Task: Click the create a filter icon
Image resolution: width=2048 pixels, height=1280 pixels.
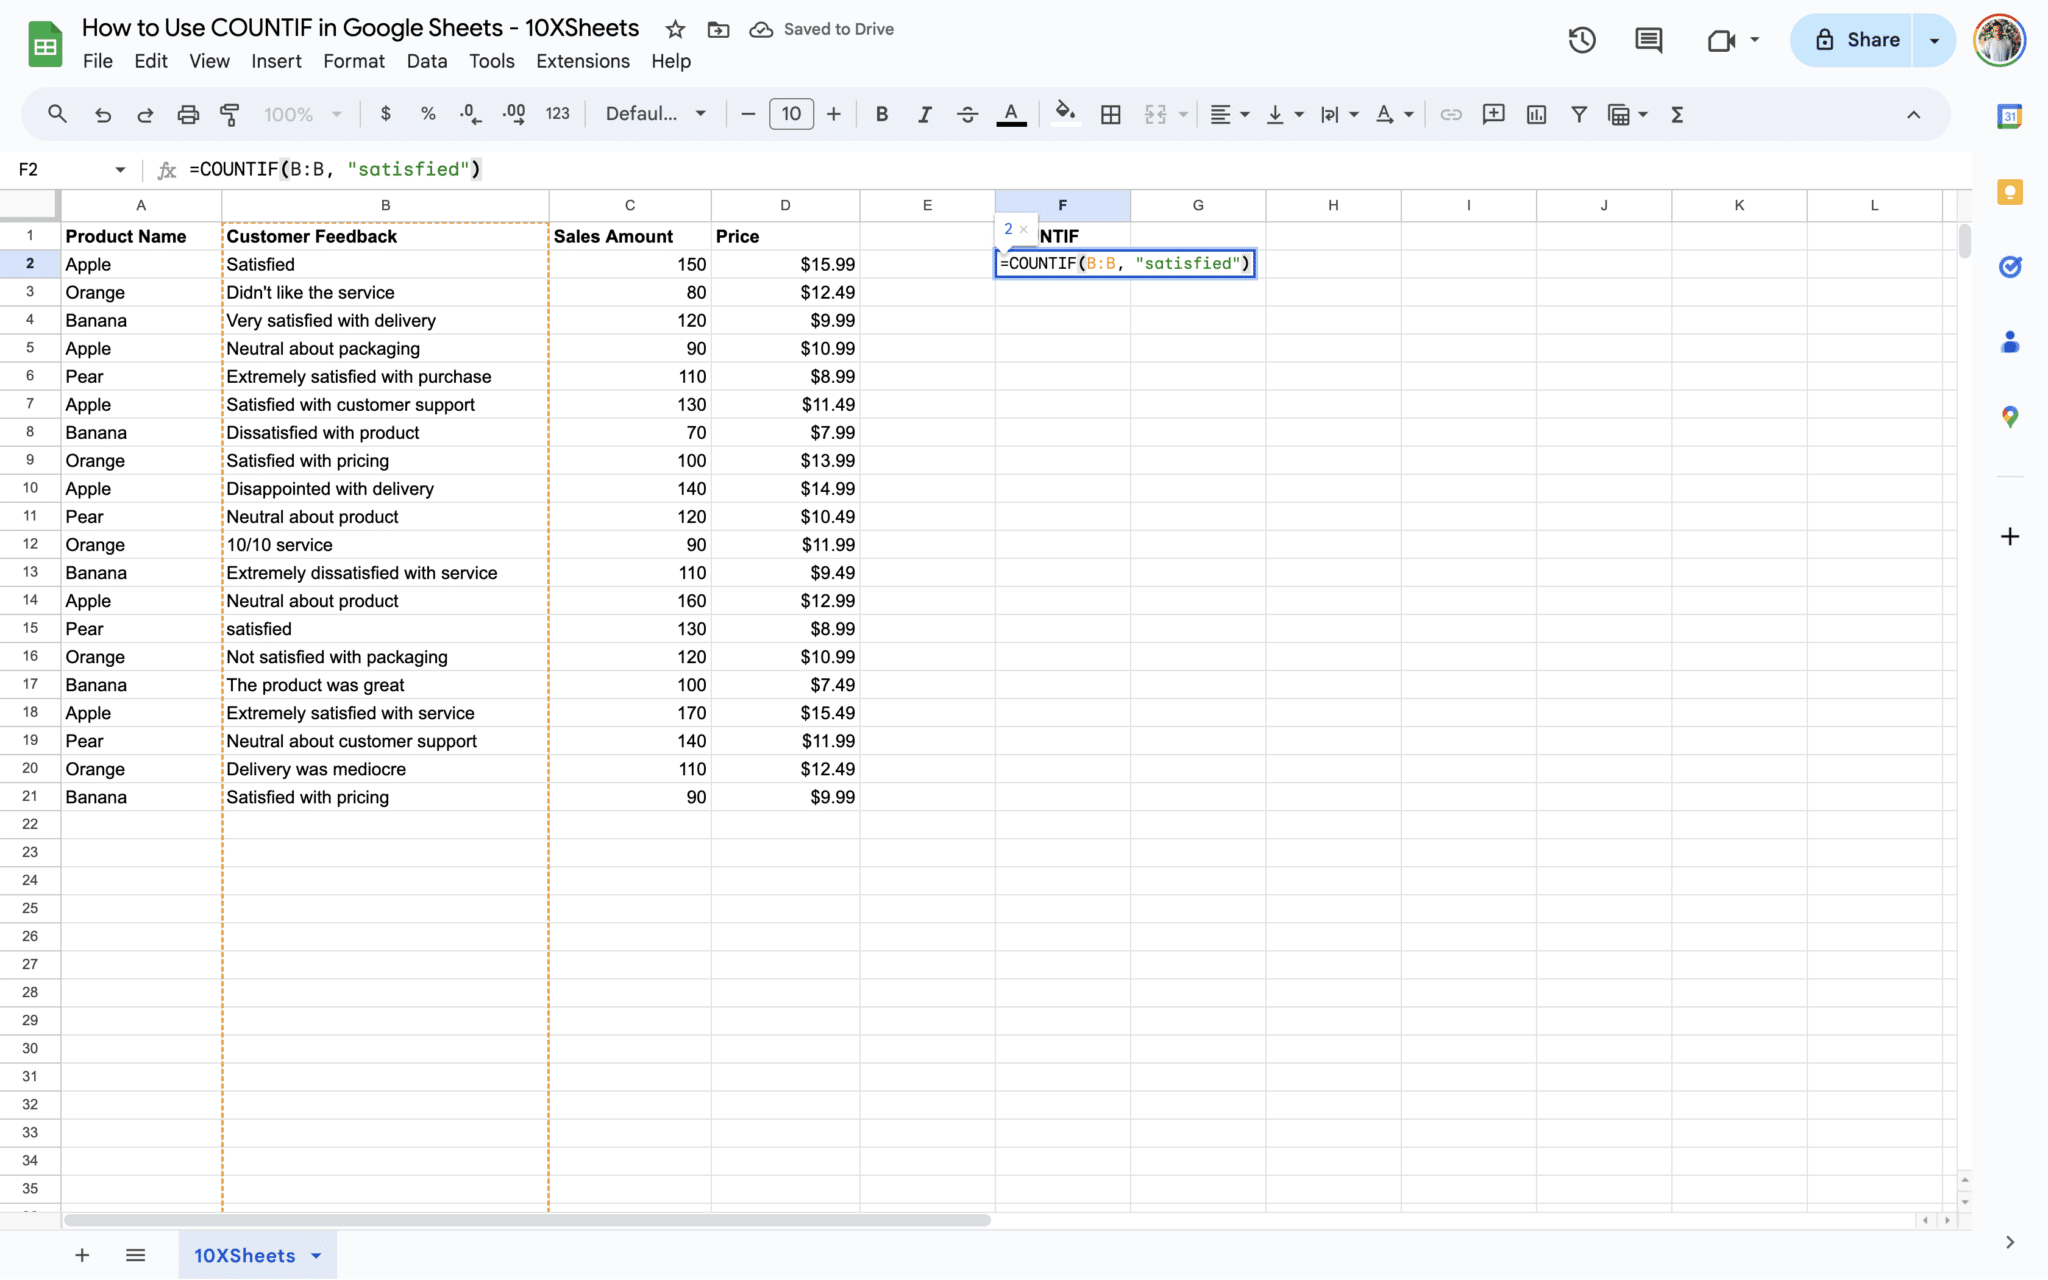Action: [x=1578, y=114]
